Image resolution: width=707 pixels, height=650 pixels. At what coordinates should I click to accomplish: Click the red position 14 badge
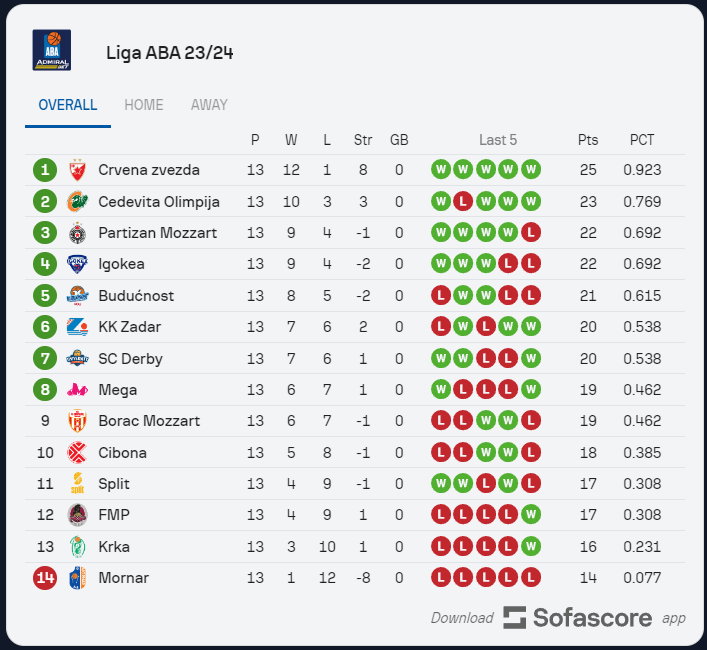pyautogui.click(x=45, y=578)
